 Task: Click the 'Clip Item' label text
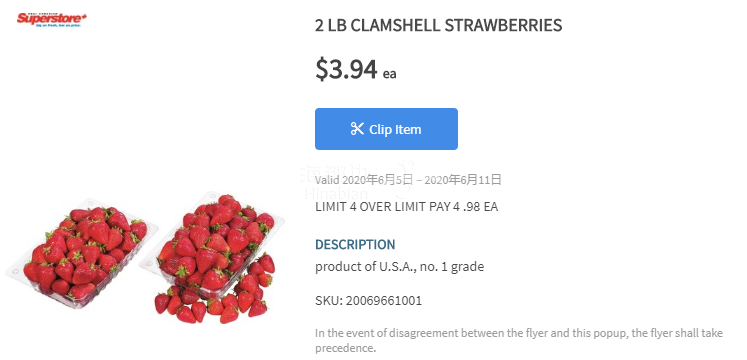coord(395,130)
